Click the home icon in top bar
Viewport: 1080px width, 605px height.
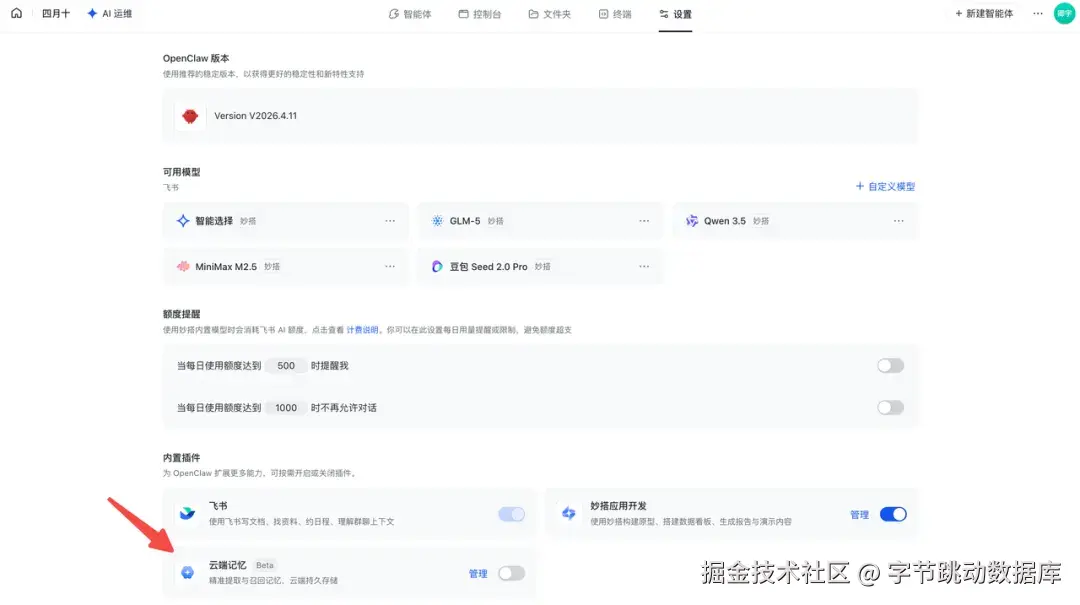[17, 13]
